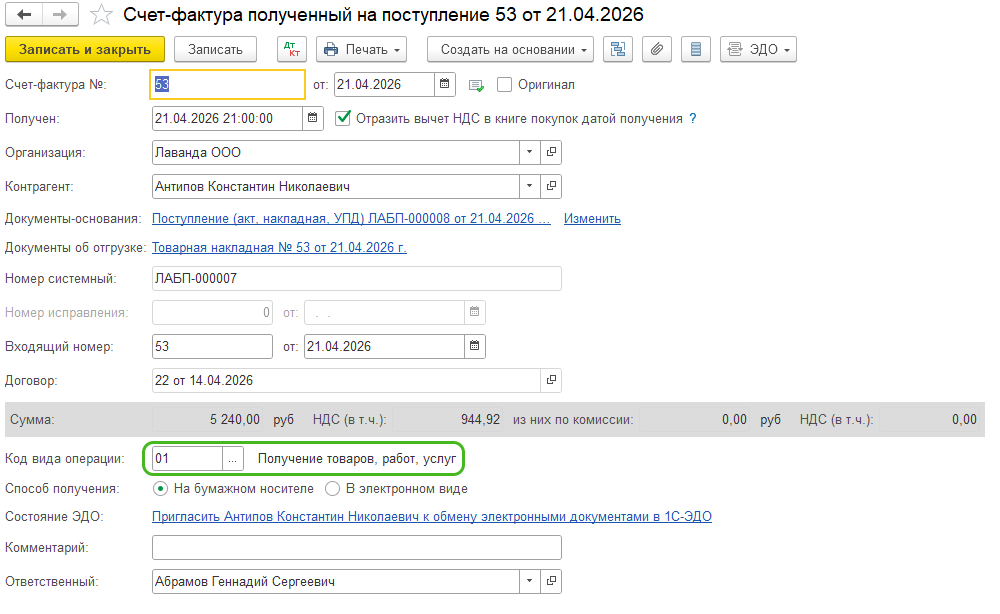
Task: Expand the Ответственный dropdown list
Action: tap(529, 581)
